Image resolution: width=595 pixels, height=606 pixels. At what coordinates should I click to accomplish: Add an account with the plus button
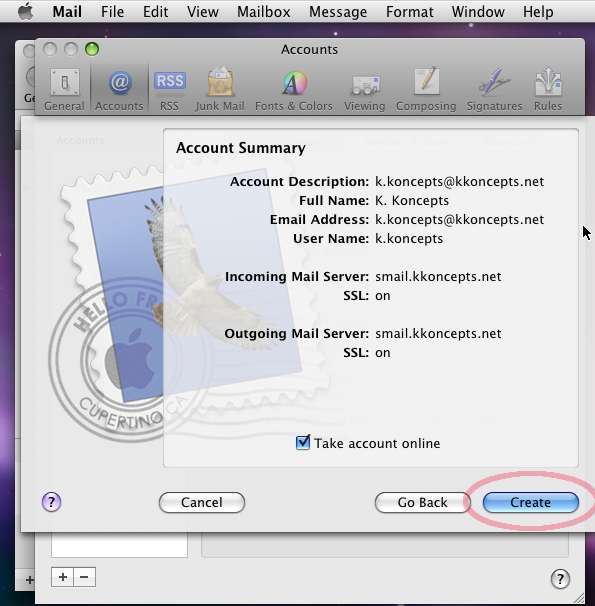[63, 577]
